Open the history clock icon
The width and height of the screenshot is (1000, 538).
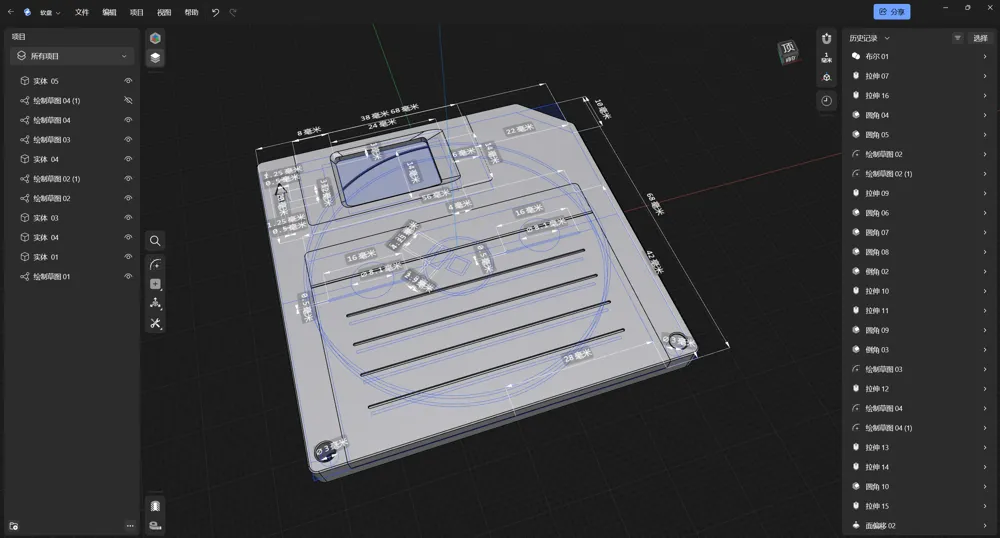coord(826,101)
